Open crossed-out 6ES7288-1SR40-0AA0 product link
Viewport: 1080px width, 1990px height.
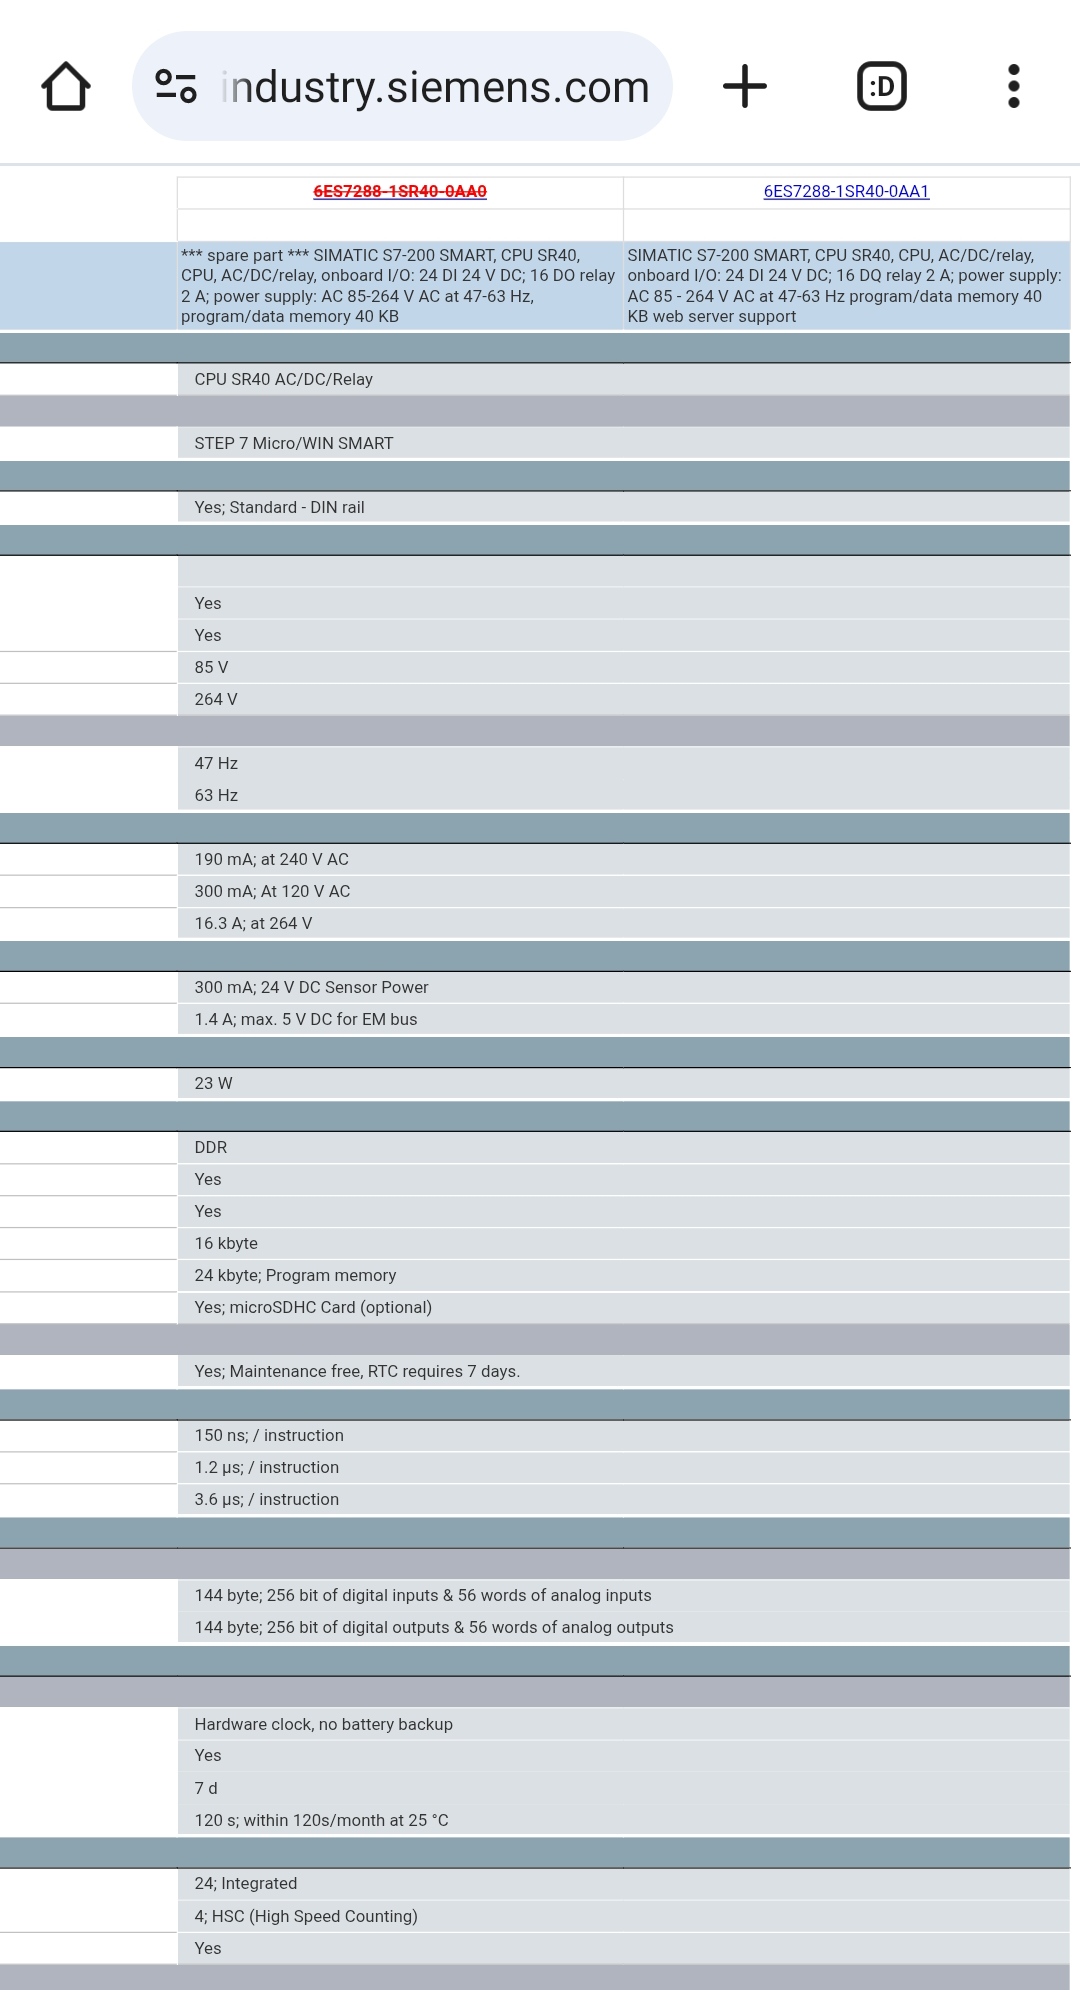point(400,191)
